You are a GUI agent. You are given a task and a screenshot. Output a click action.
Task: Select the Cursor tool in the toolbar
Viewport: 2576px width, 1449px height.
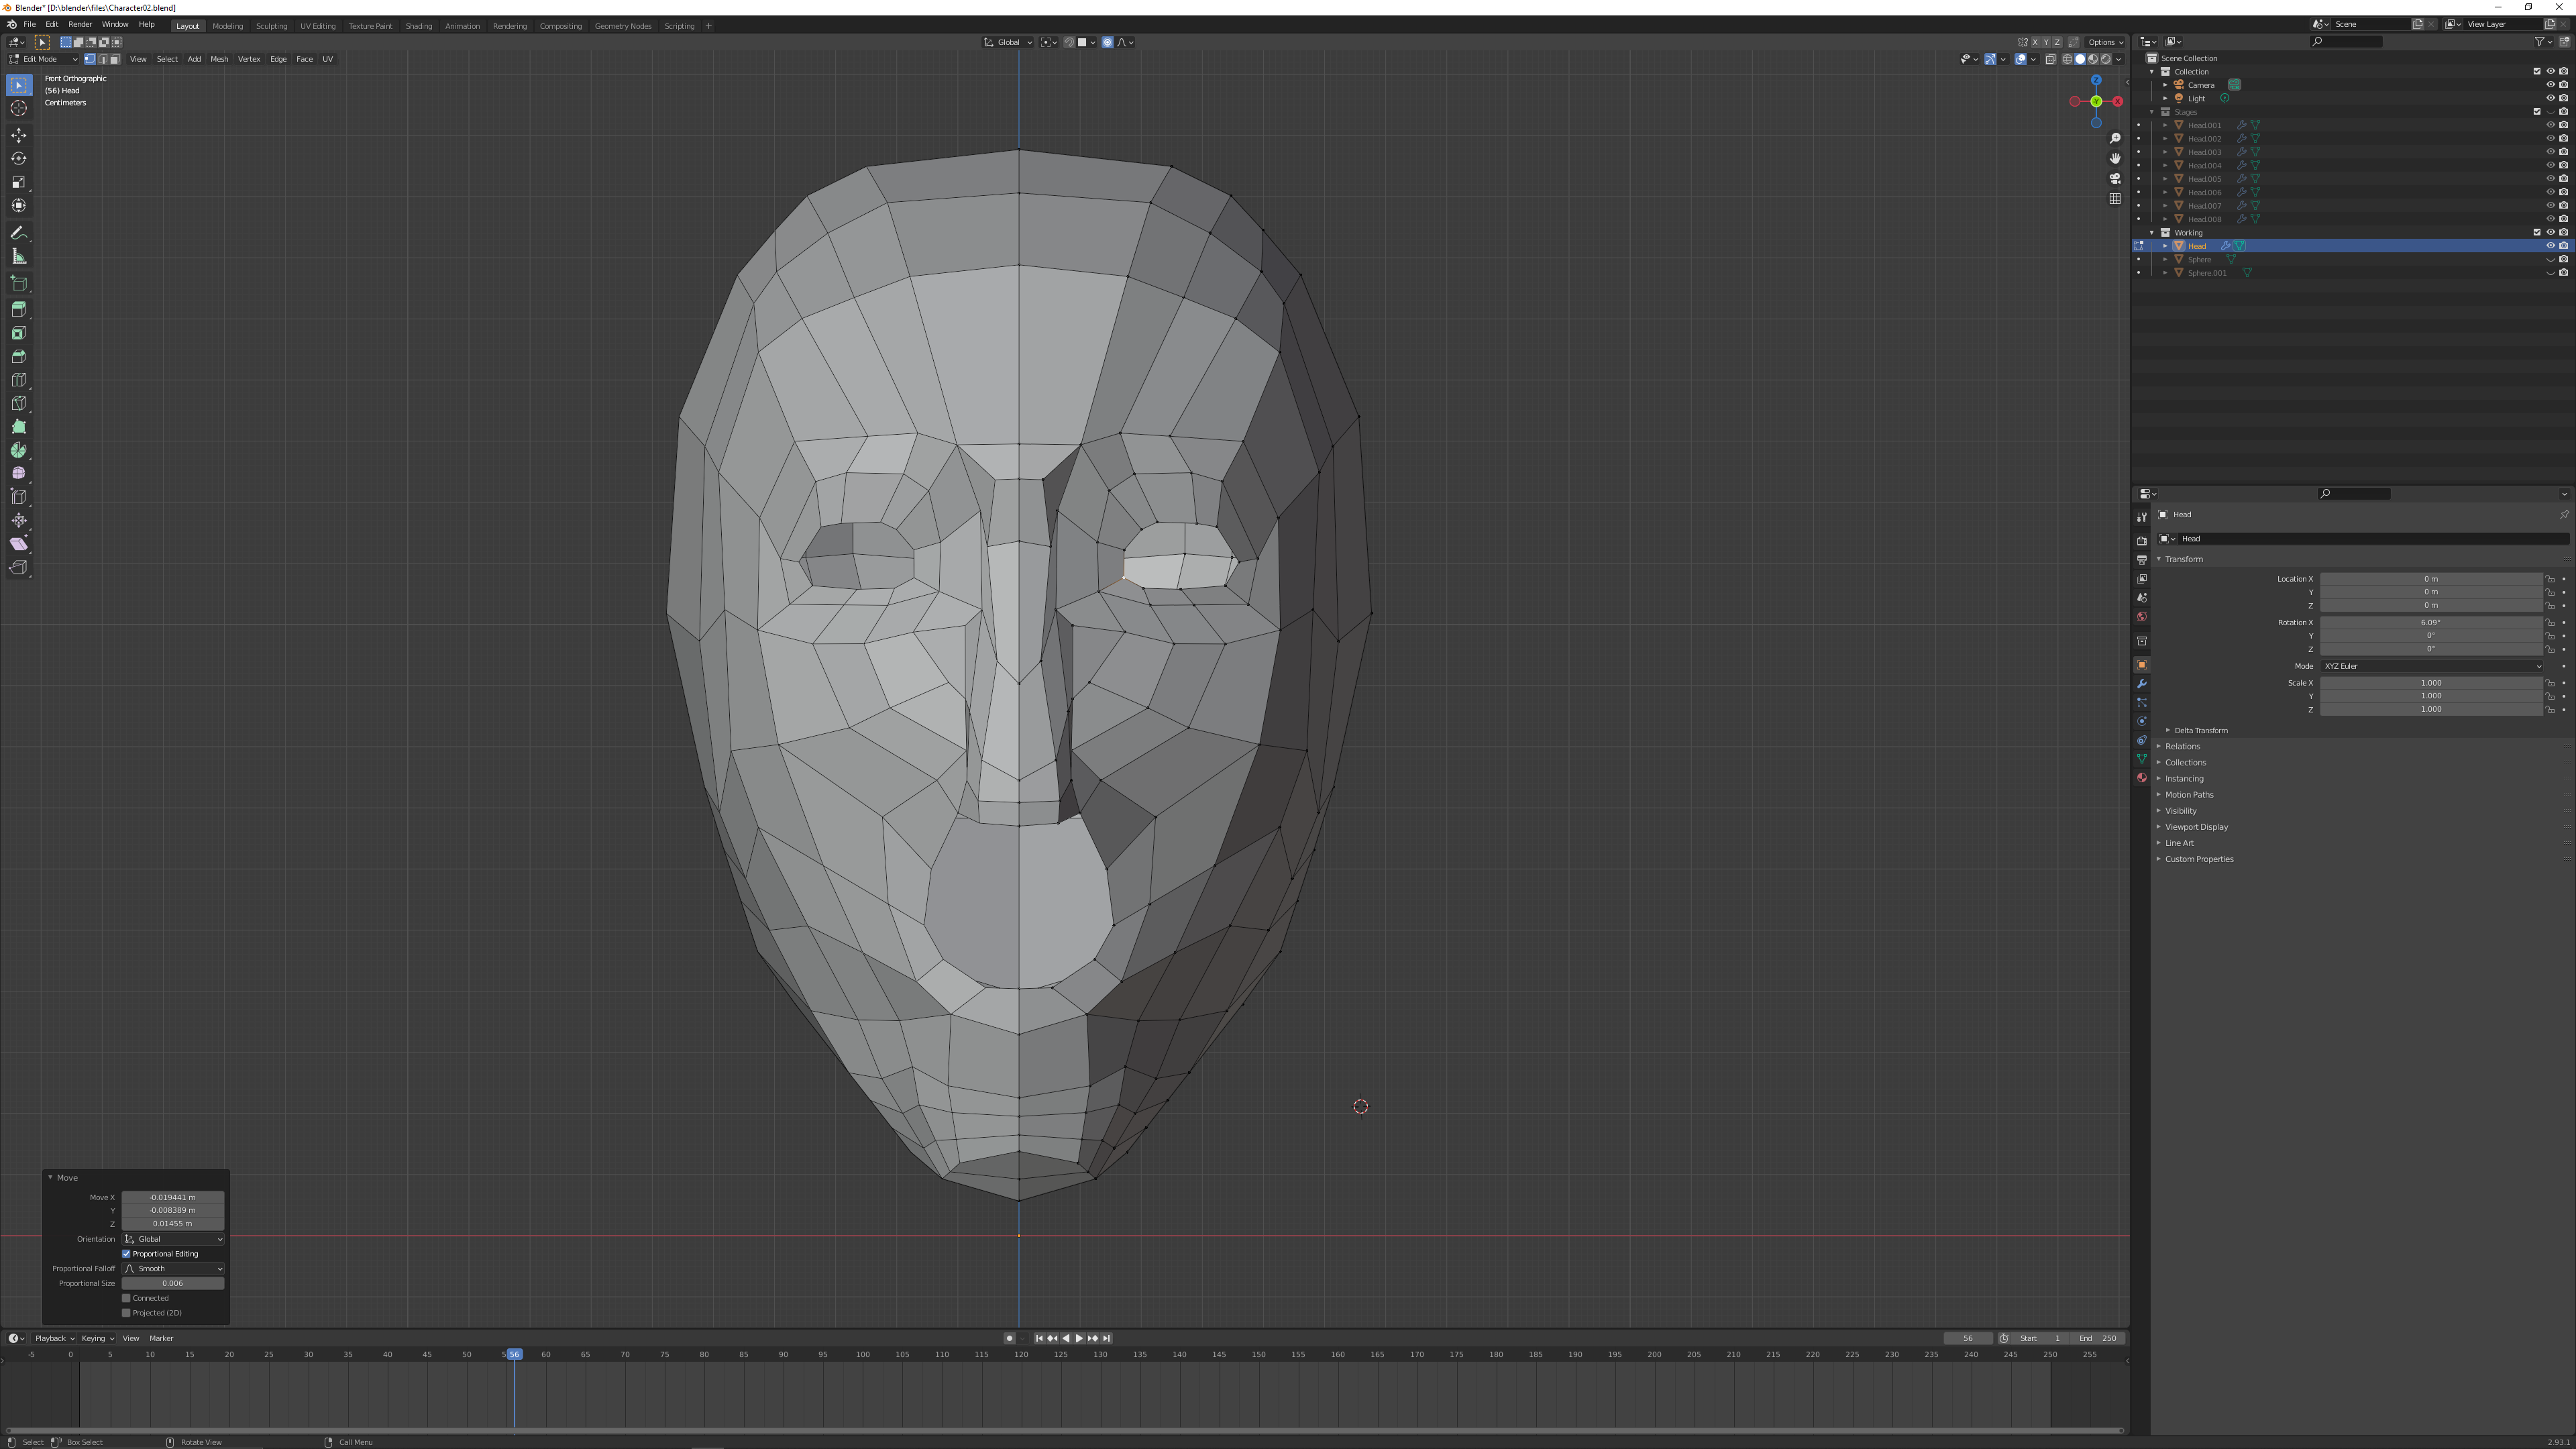19,108
